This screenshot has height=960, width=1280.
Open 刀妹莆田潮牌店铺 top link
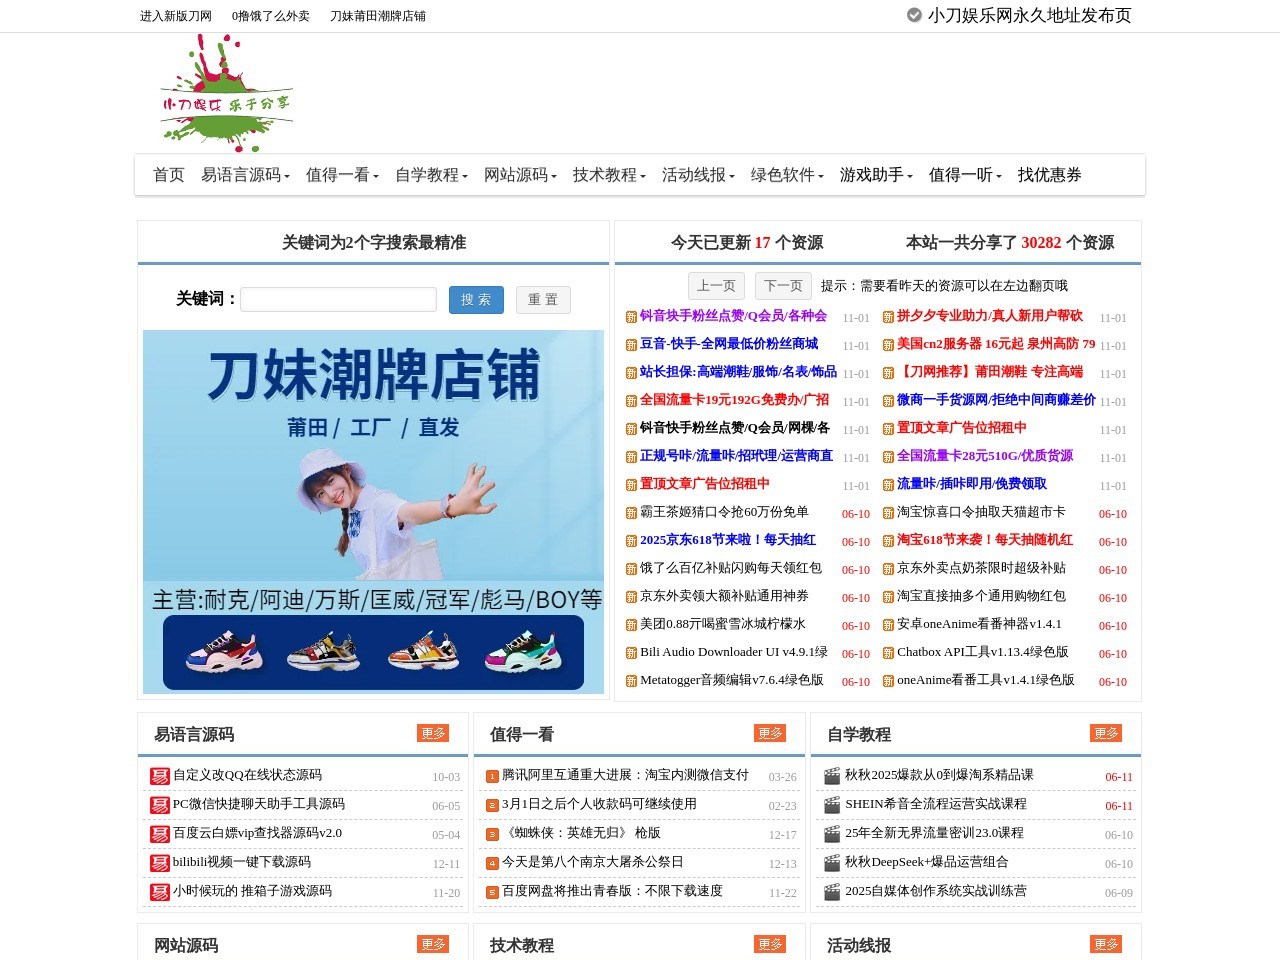pos(378,16)
